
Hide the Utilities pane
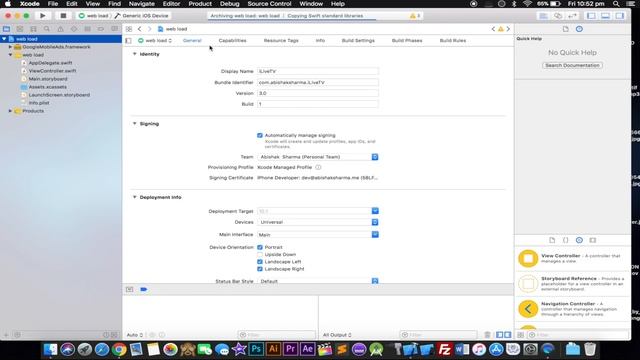click(620, 16)
